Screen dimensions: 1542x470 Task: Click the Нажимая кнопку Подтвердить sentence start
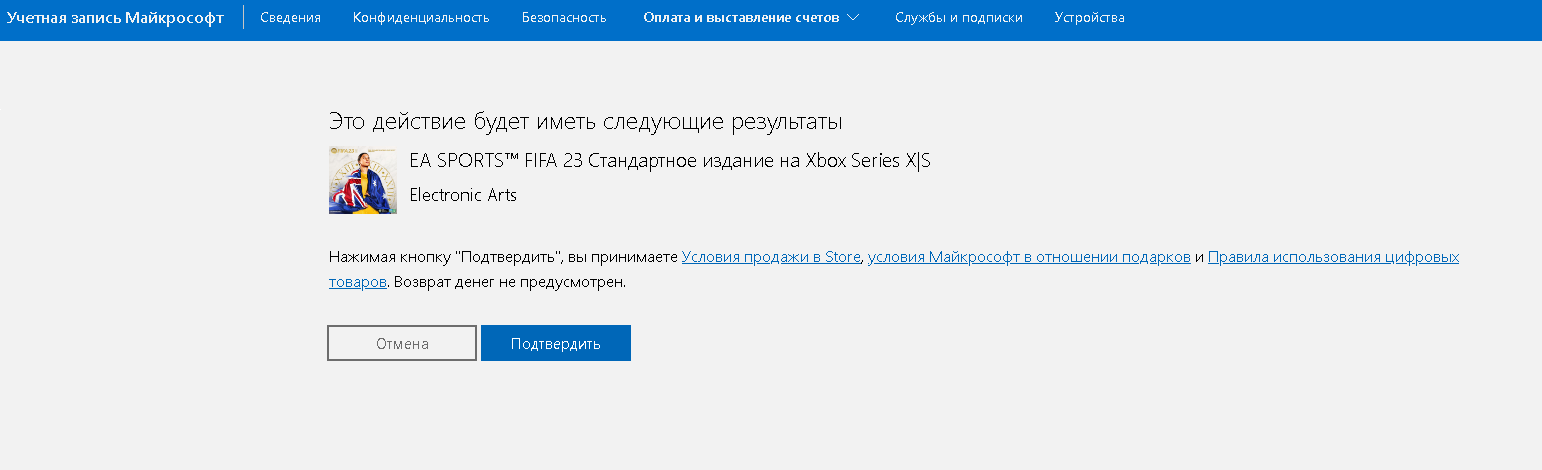pyautogui.click(x=448, y=257)
